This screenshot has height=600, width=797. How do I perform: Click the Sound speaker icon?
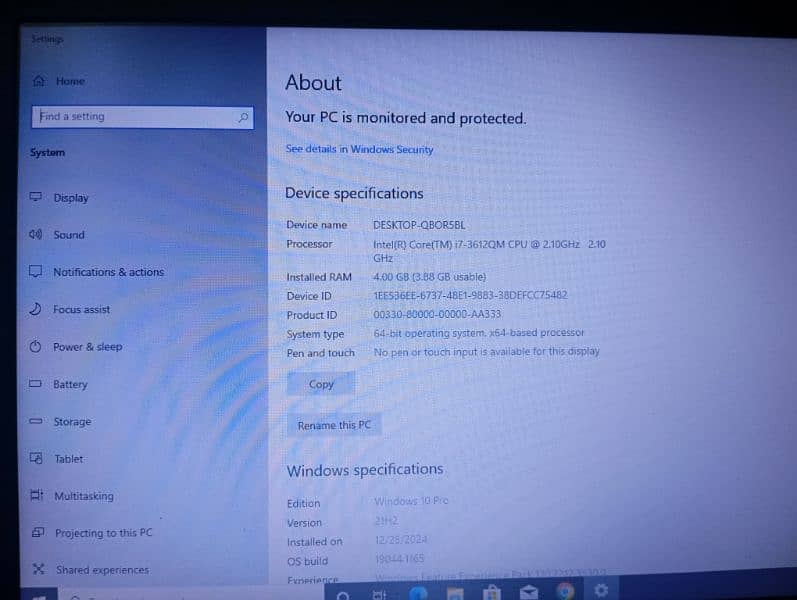pyautogui.click(x=36, y=234)
